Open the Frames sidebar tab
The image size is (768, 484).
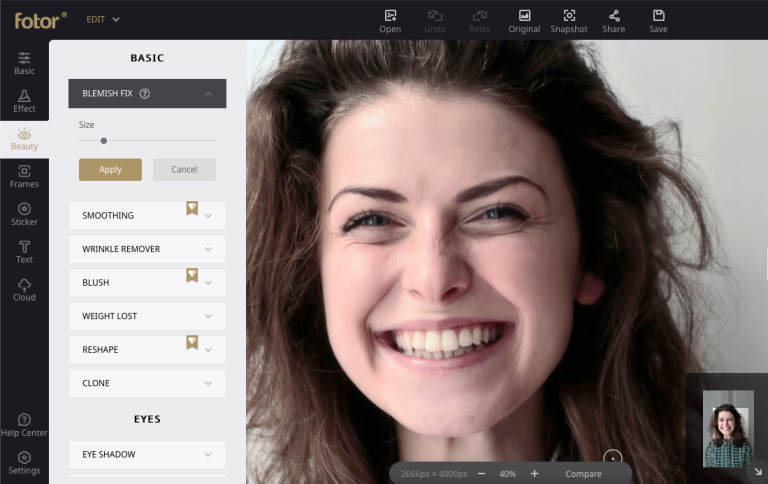tap(24, 177)
